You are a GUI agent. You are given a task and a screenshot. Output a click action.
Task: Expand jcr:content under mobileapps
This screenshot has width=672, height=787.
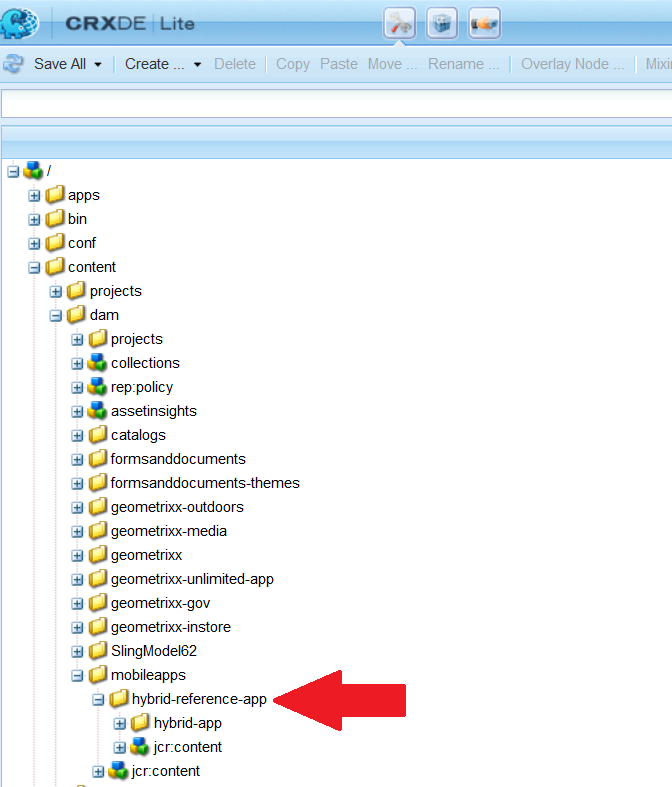[x=99, y=772]
